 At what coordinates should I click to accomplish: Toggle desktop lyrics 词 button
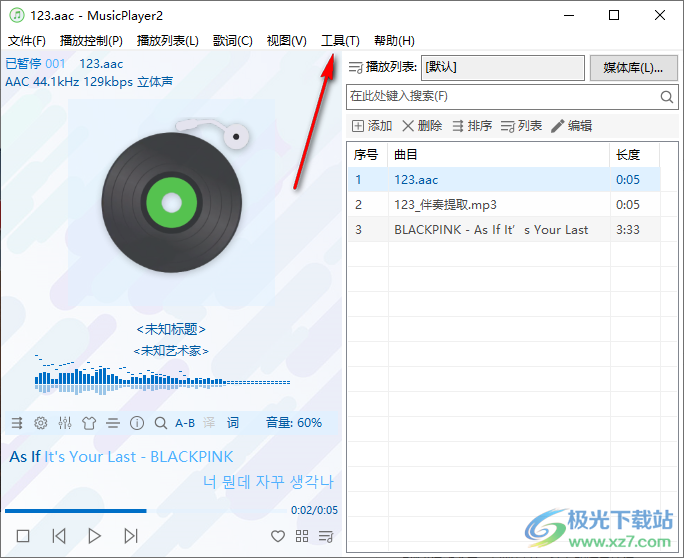(233, 422)
